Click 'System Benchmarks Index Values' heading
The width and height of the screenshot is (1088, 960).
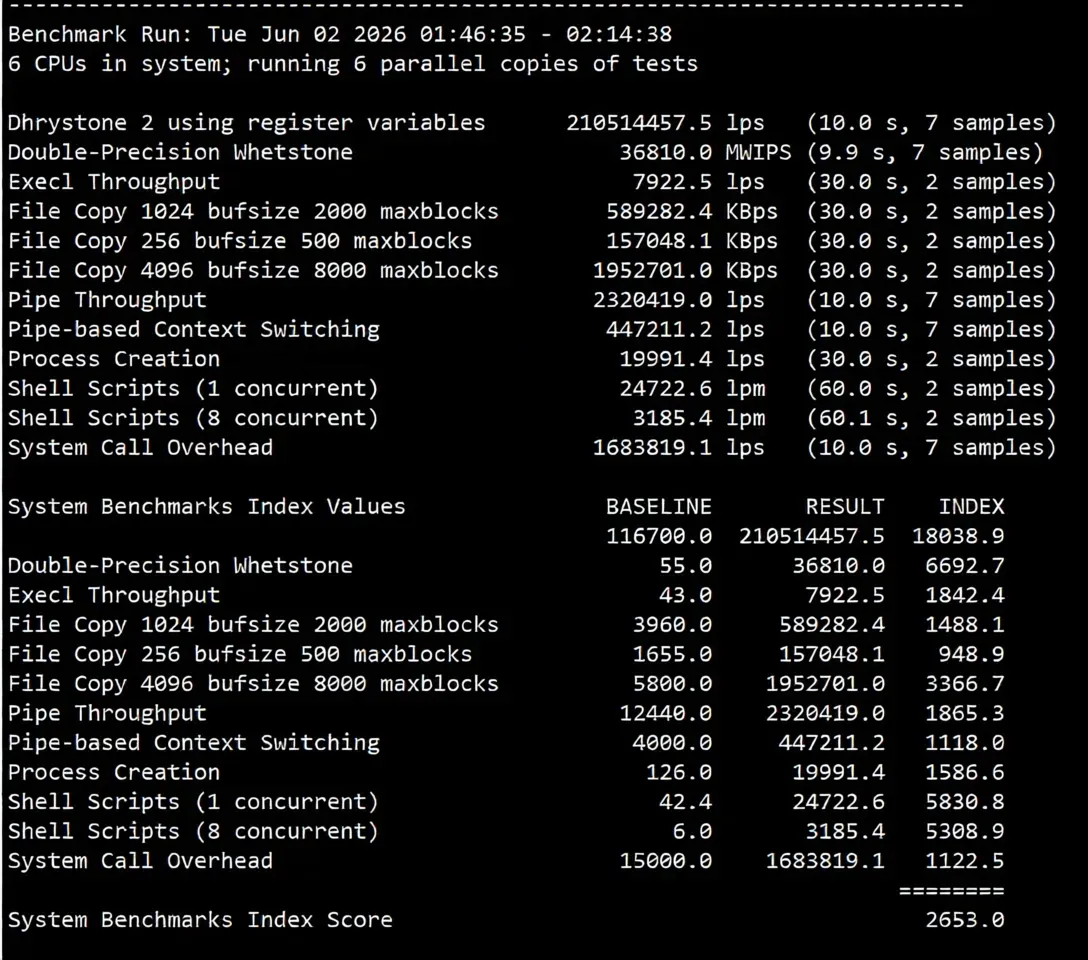pyautogui.click(x=206, y=506)
